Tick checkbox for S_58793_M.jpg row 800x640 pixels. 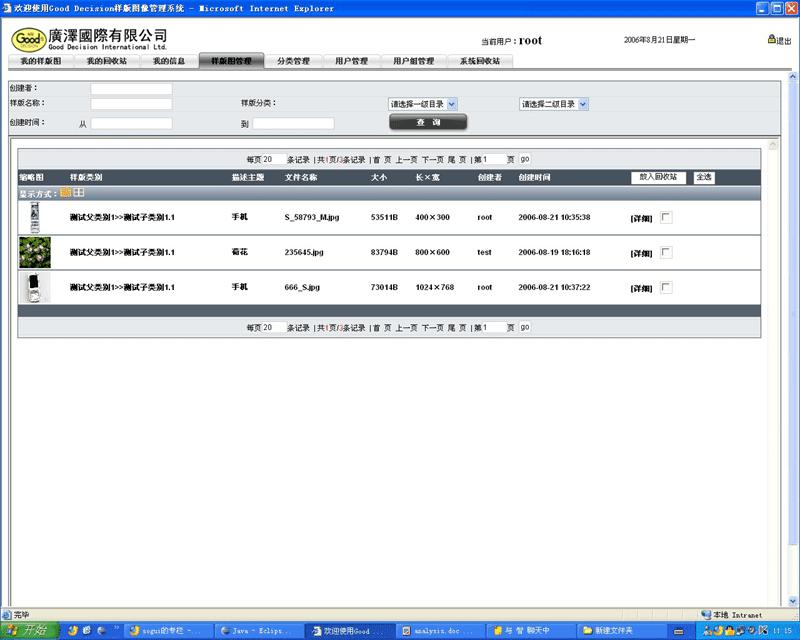pyautogui.click(x=666, y=217)
